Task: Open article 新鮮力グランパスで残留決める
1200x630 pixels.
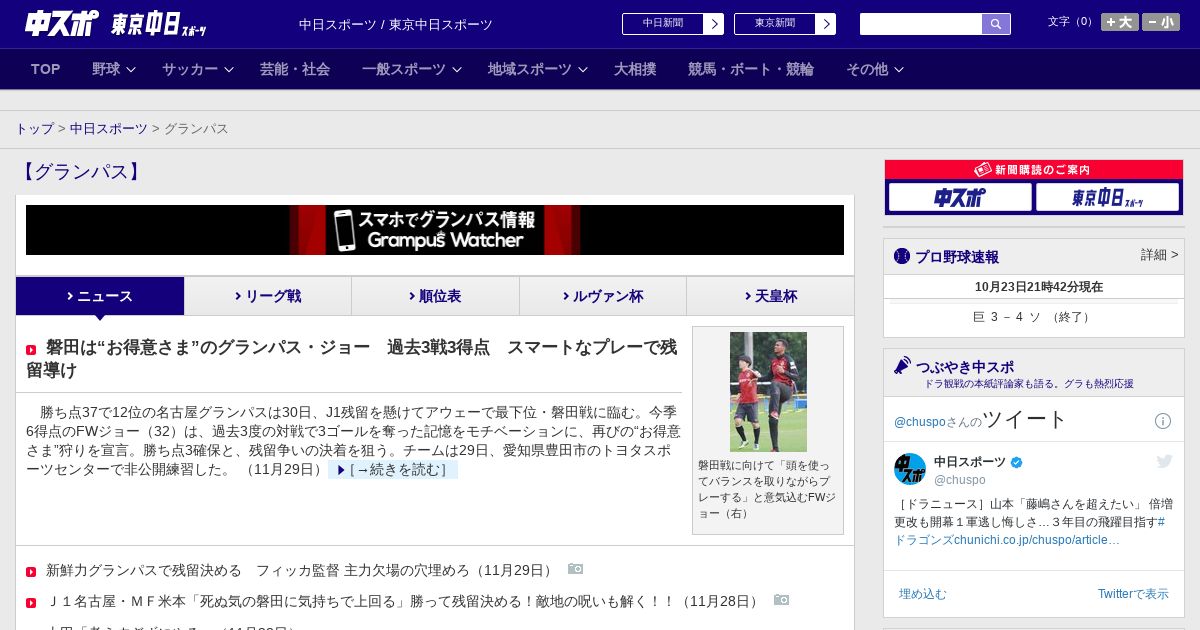Action: click(301, 570)
